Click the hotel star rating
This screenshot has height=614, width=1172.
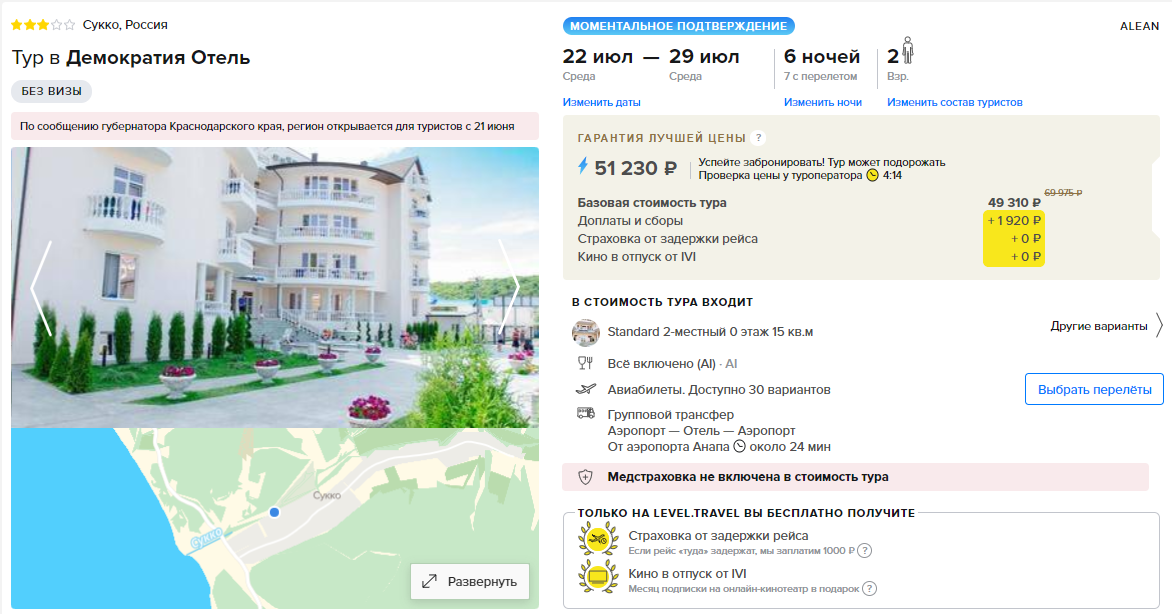point(43,25)
